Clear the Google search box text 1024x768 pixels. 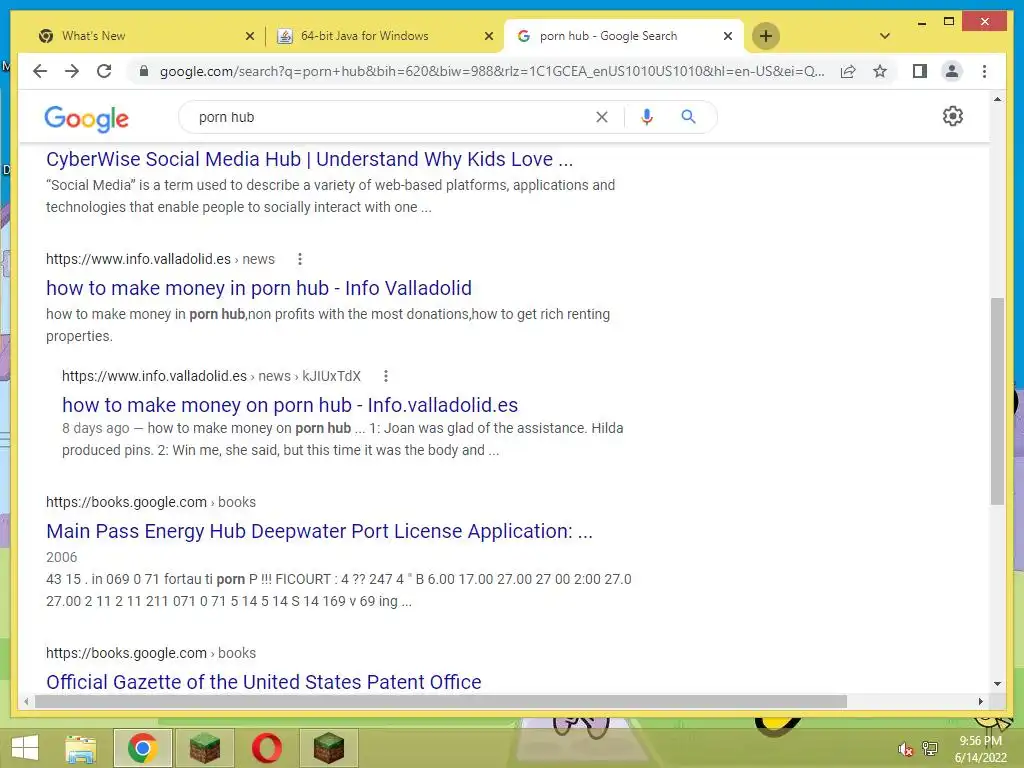pos(601,117)
